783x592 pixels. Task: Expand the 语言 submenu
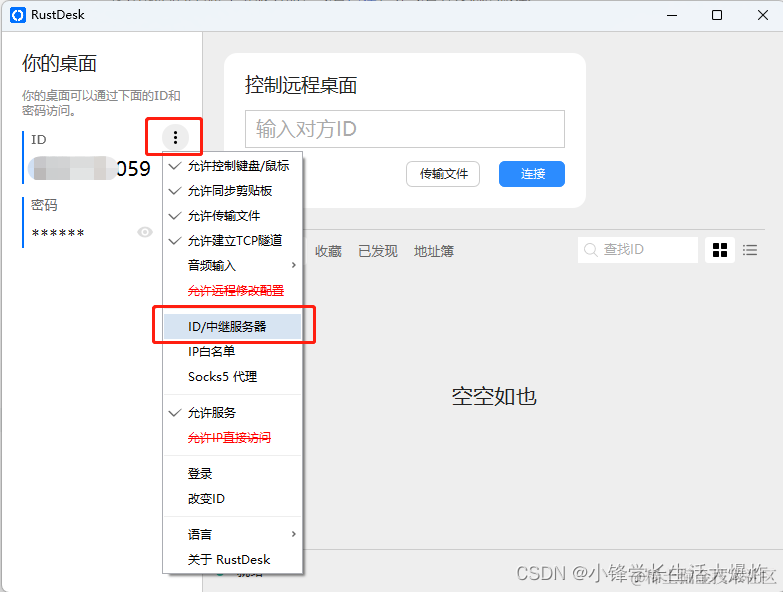tap(233, 535)
